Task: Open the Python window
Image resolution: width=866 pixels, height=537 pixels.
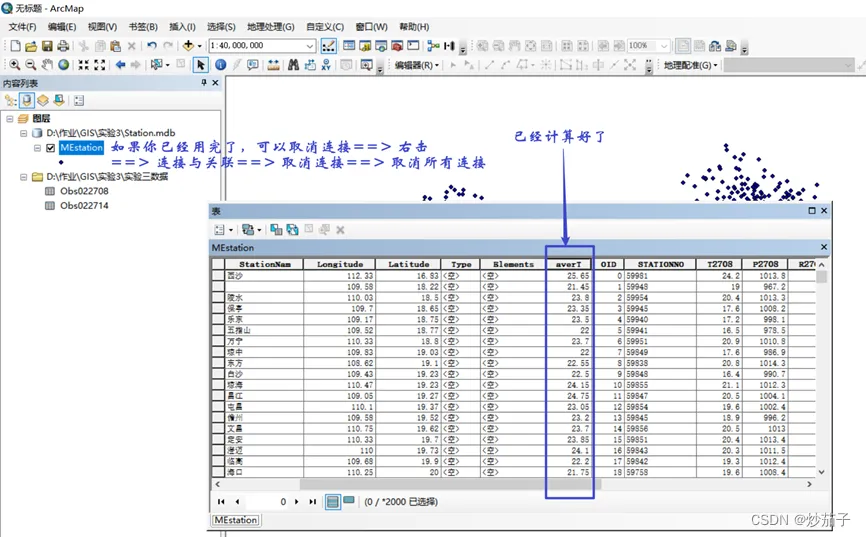Action: point(413,46)
